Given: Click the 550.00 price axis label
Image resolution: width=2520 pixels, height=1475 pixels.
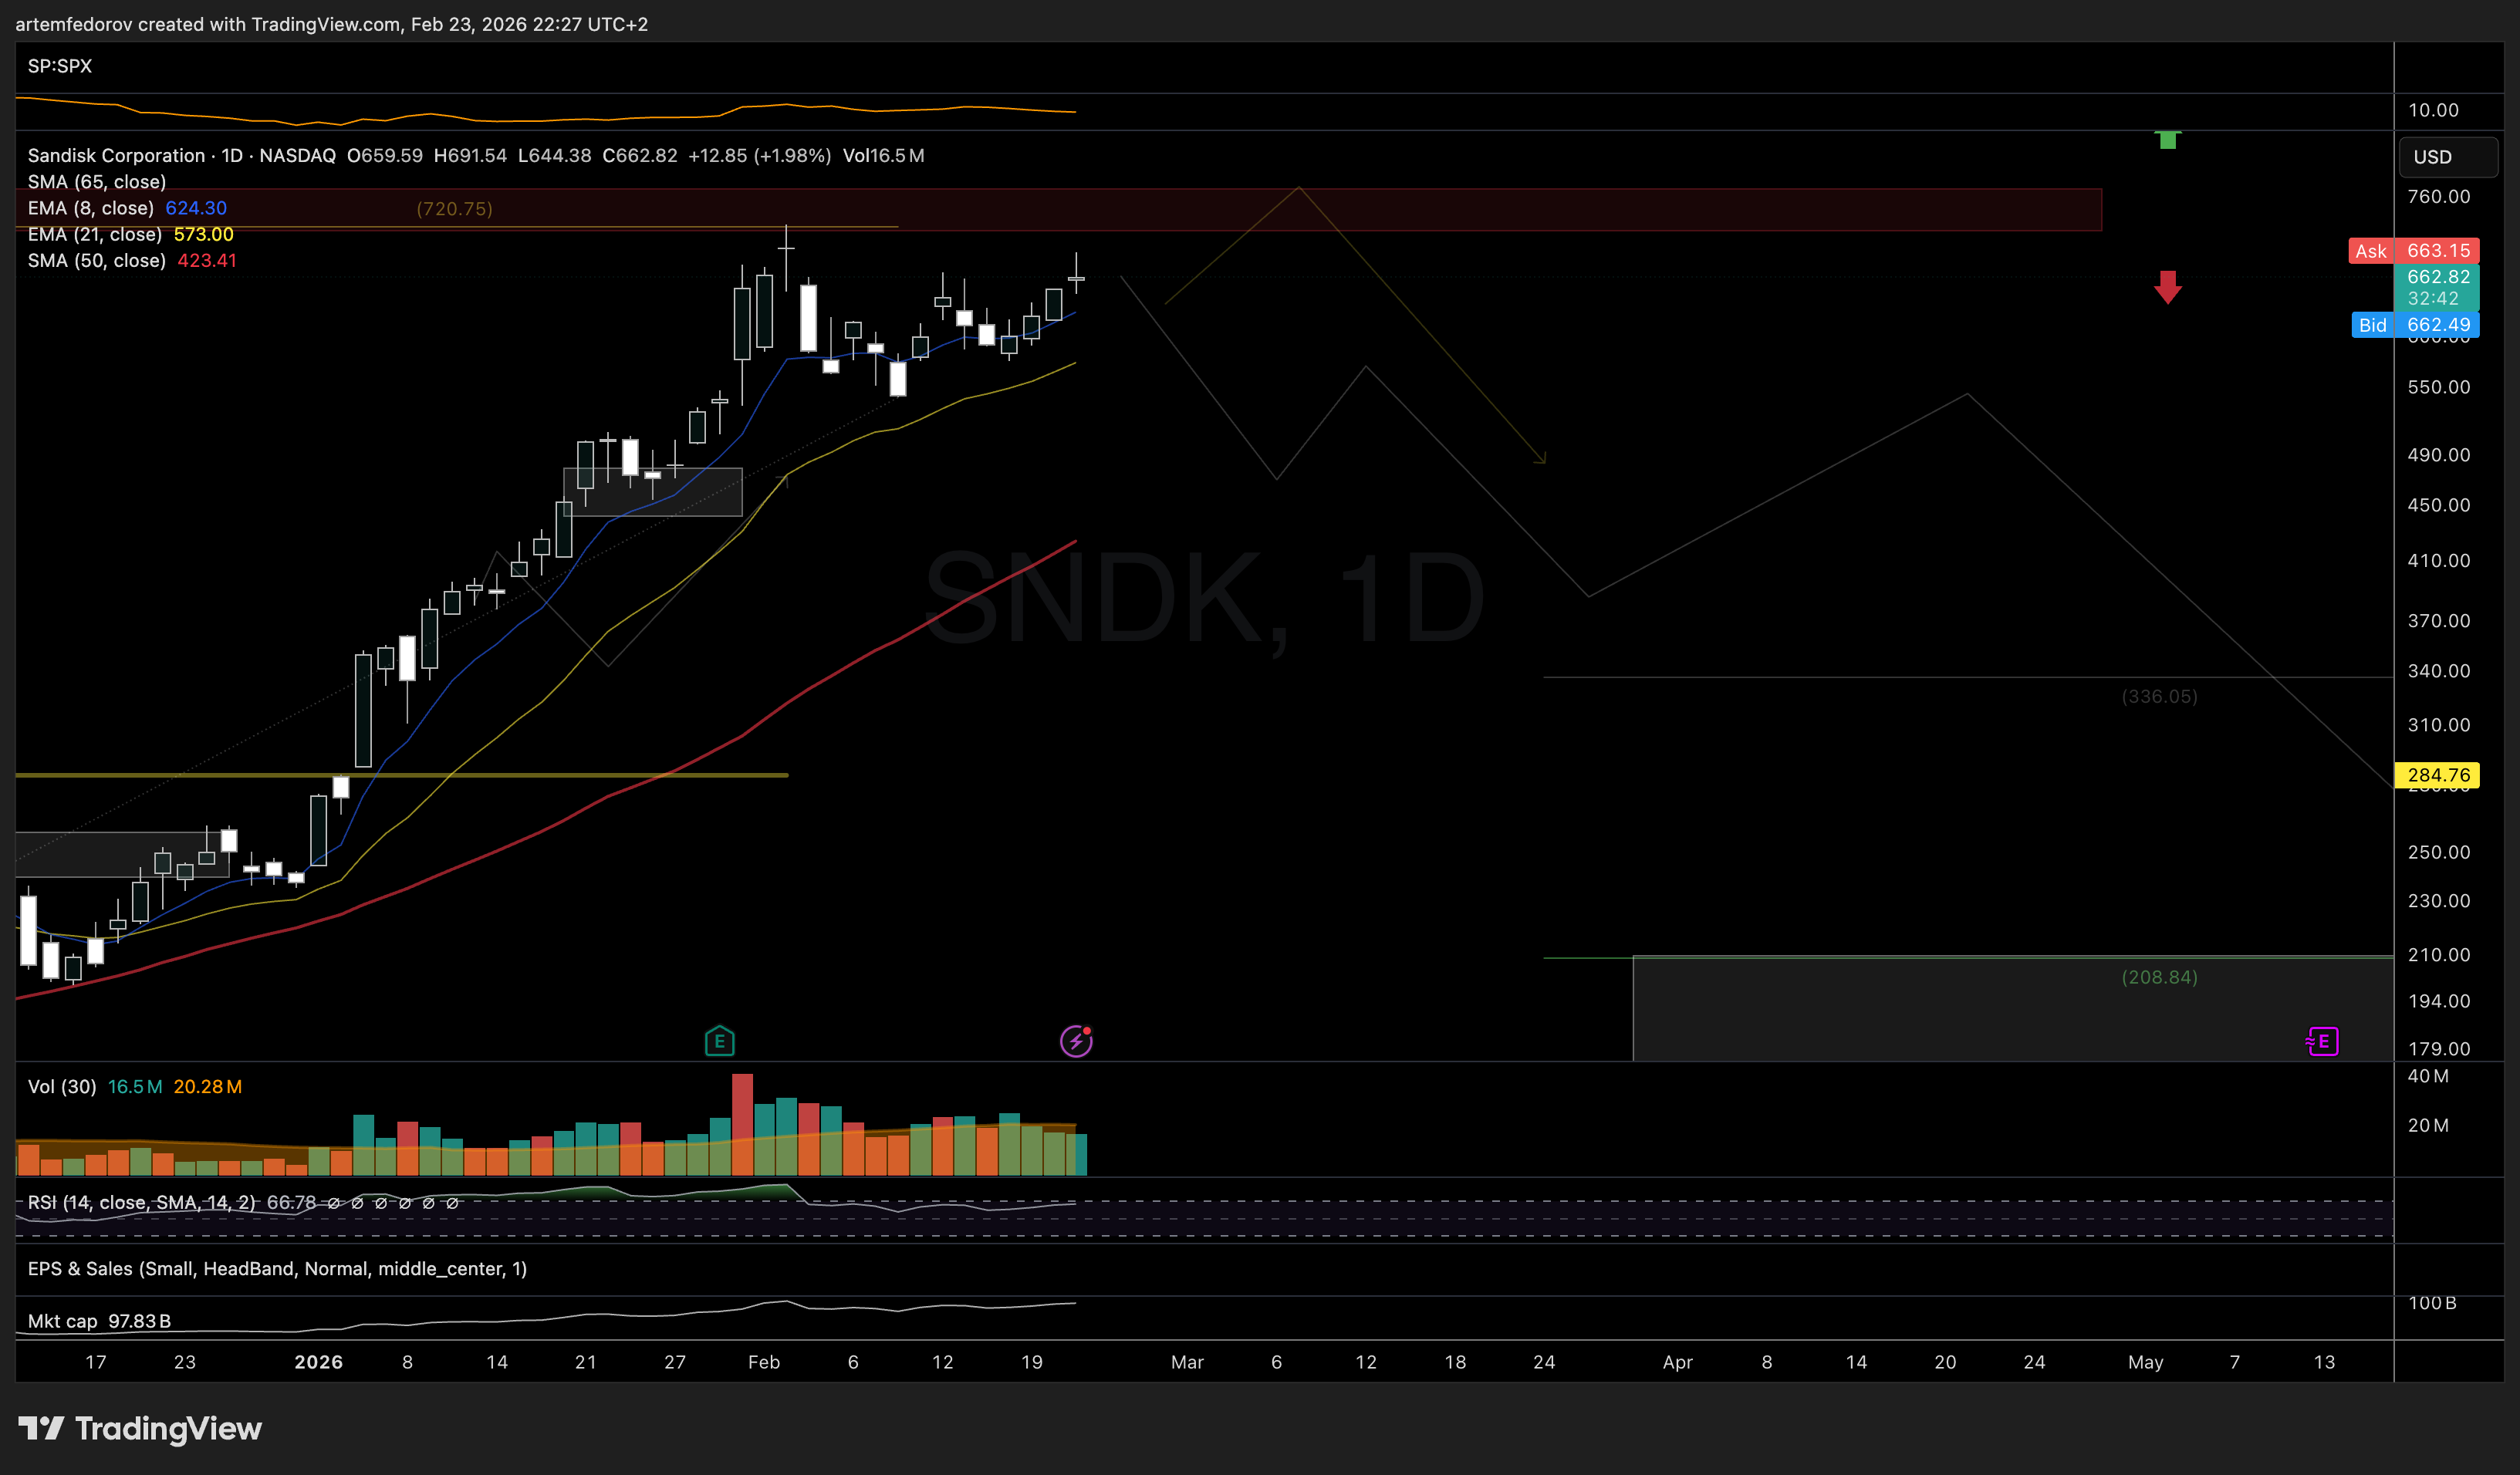Looking at the screenshot, I should (x=2438, y=387).
